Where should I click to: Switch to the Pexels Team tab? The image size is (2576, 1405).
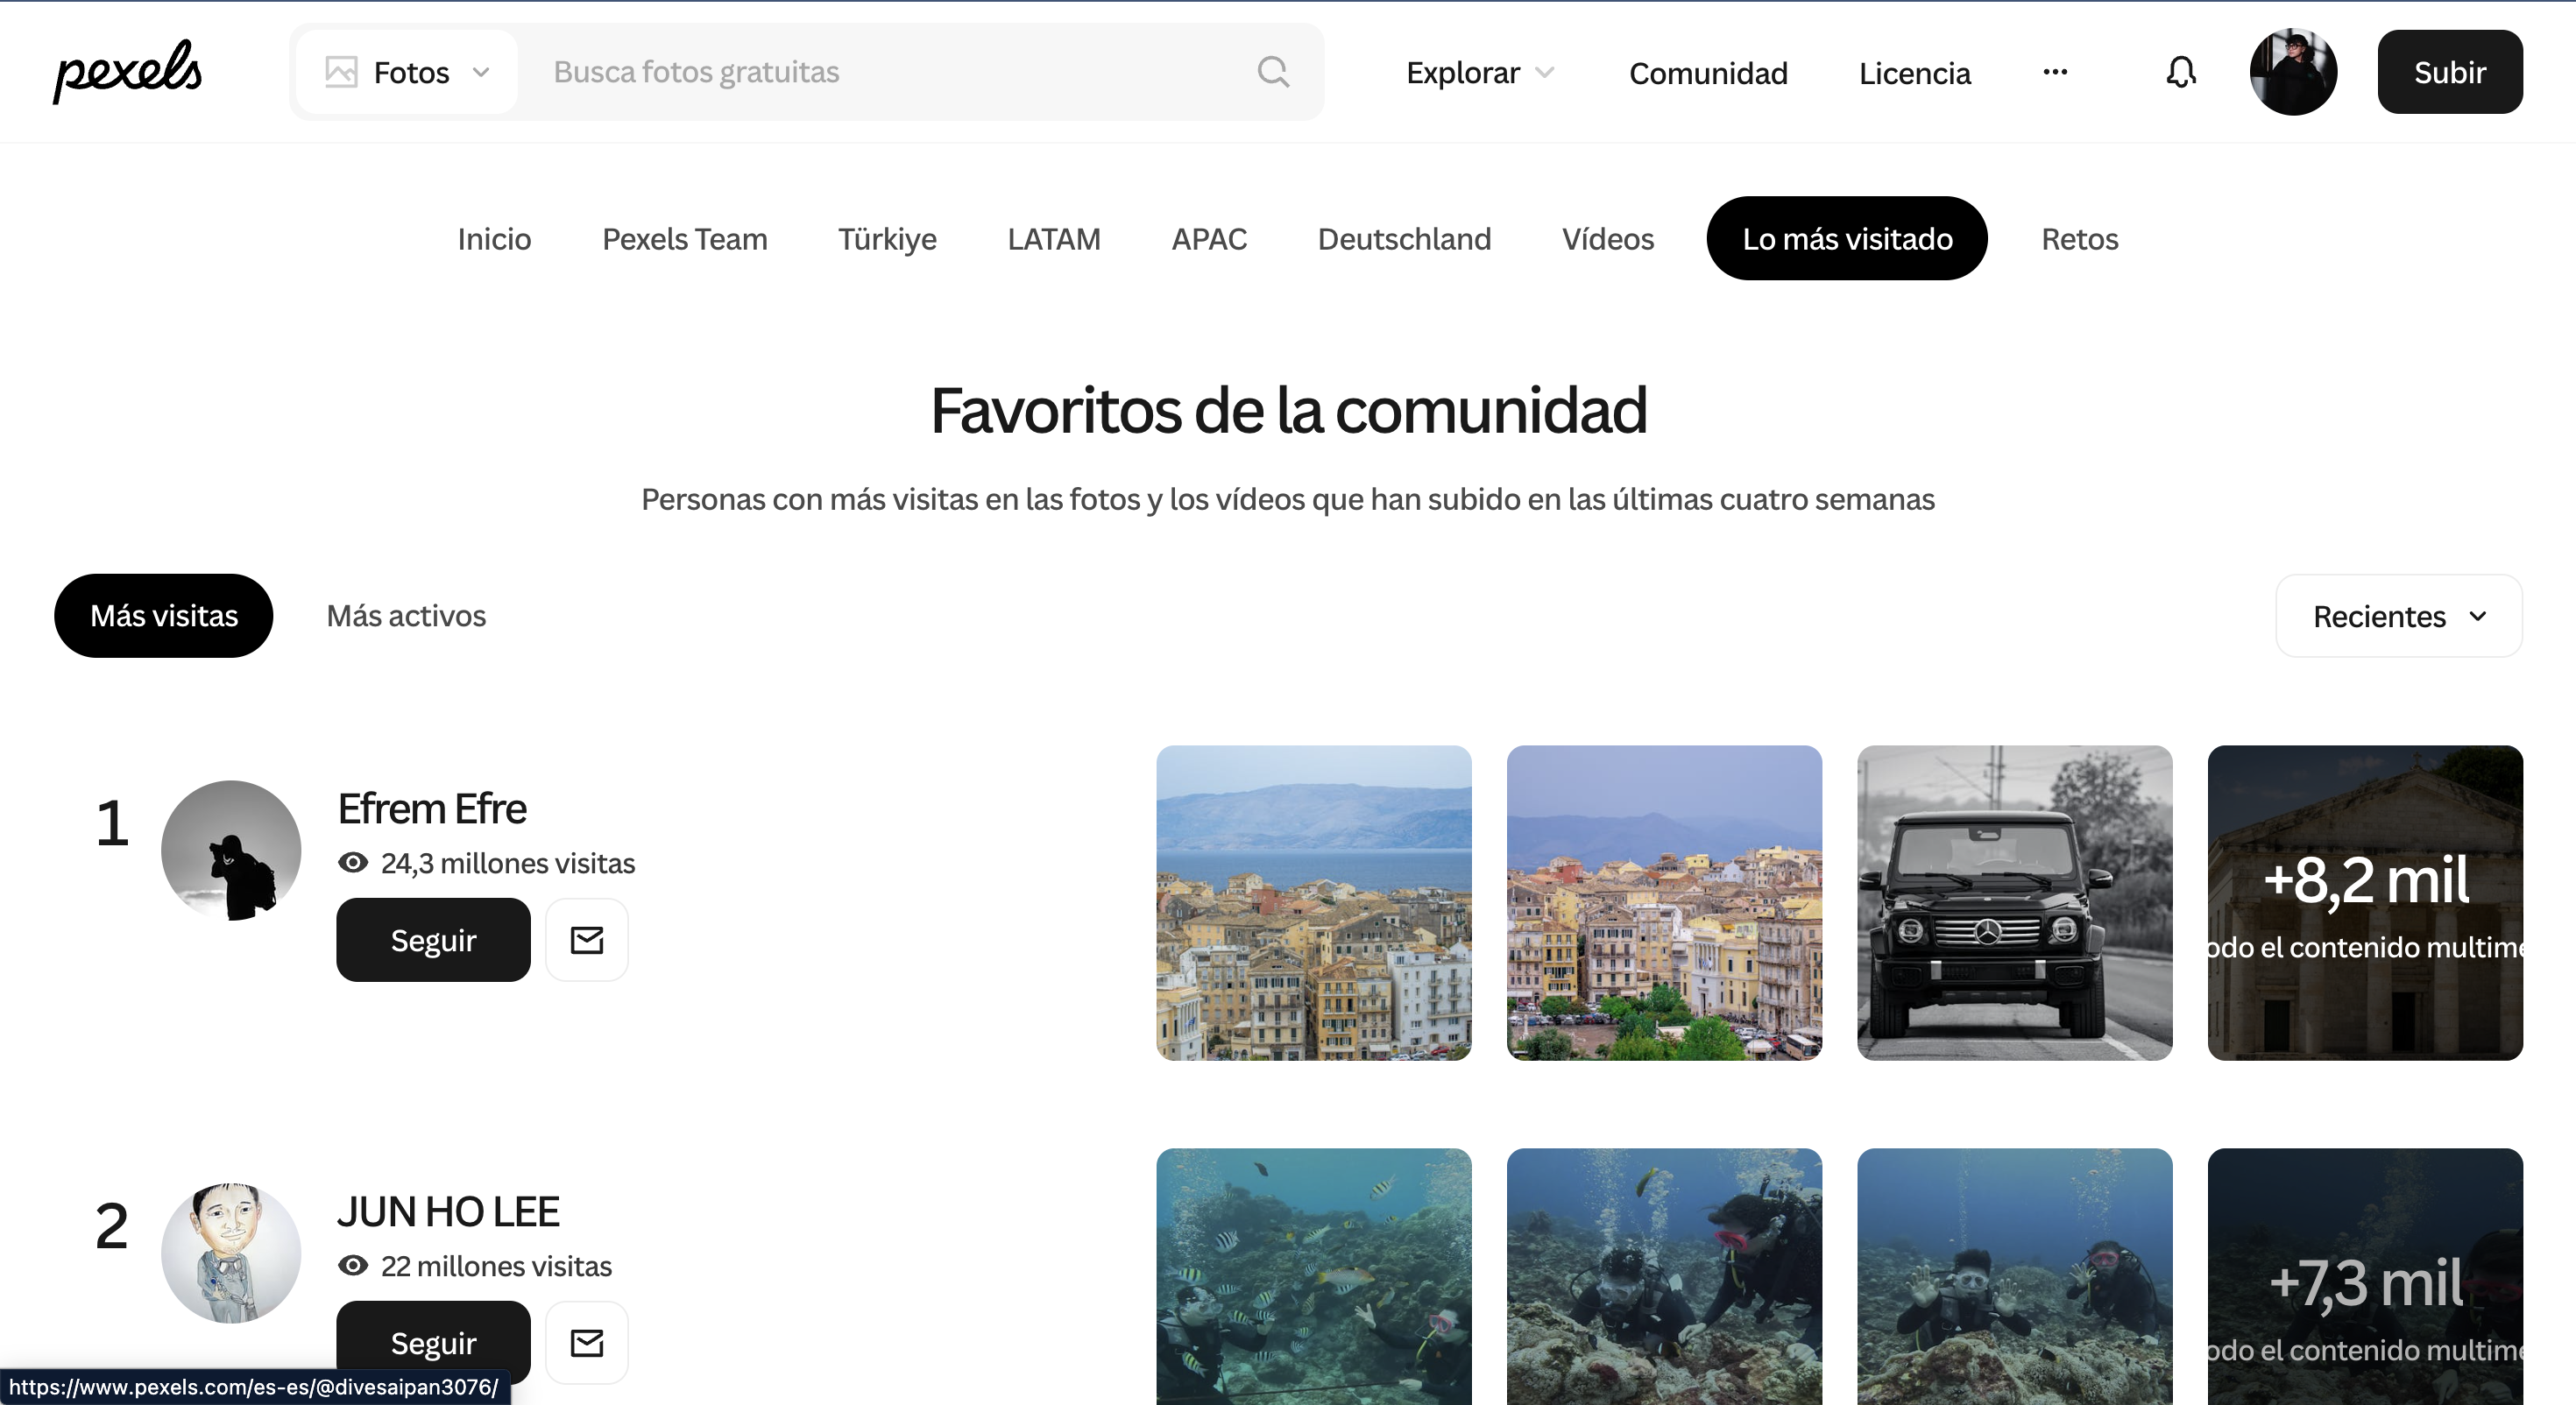click(x=684, y=239)
